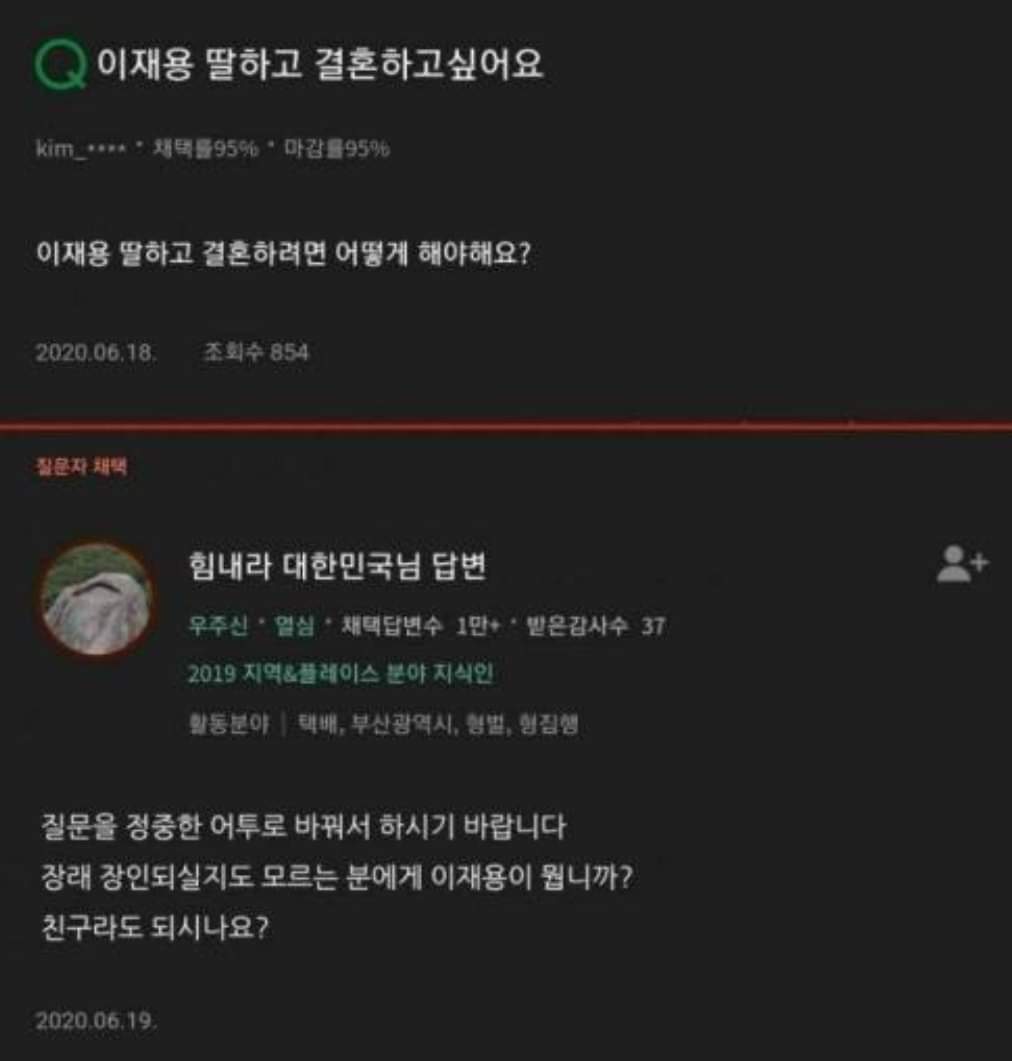Screen dimensions: 1012x1061
Task: Open 2019 지역&플레이스 분야 지식인 badge
Action: point(340,674)
